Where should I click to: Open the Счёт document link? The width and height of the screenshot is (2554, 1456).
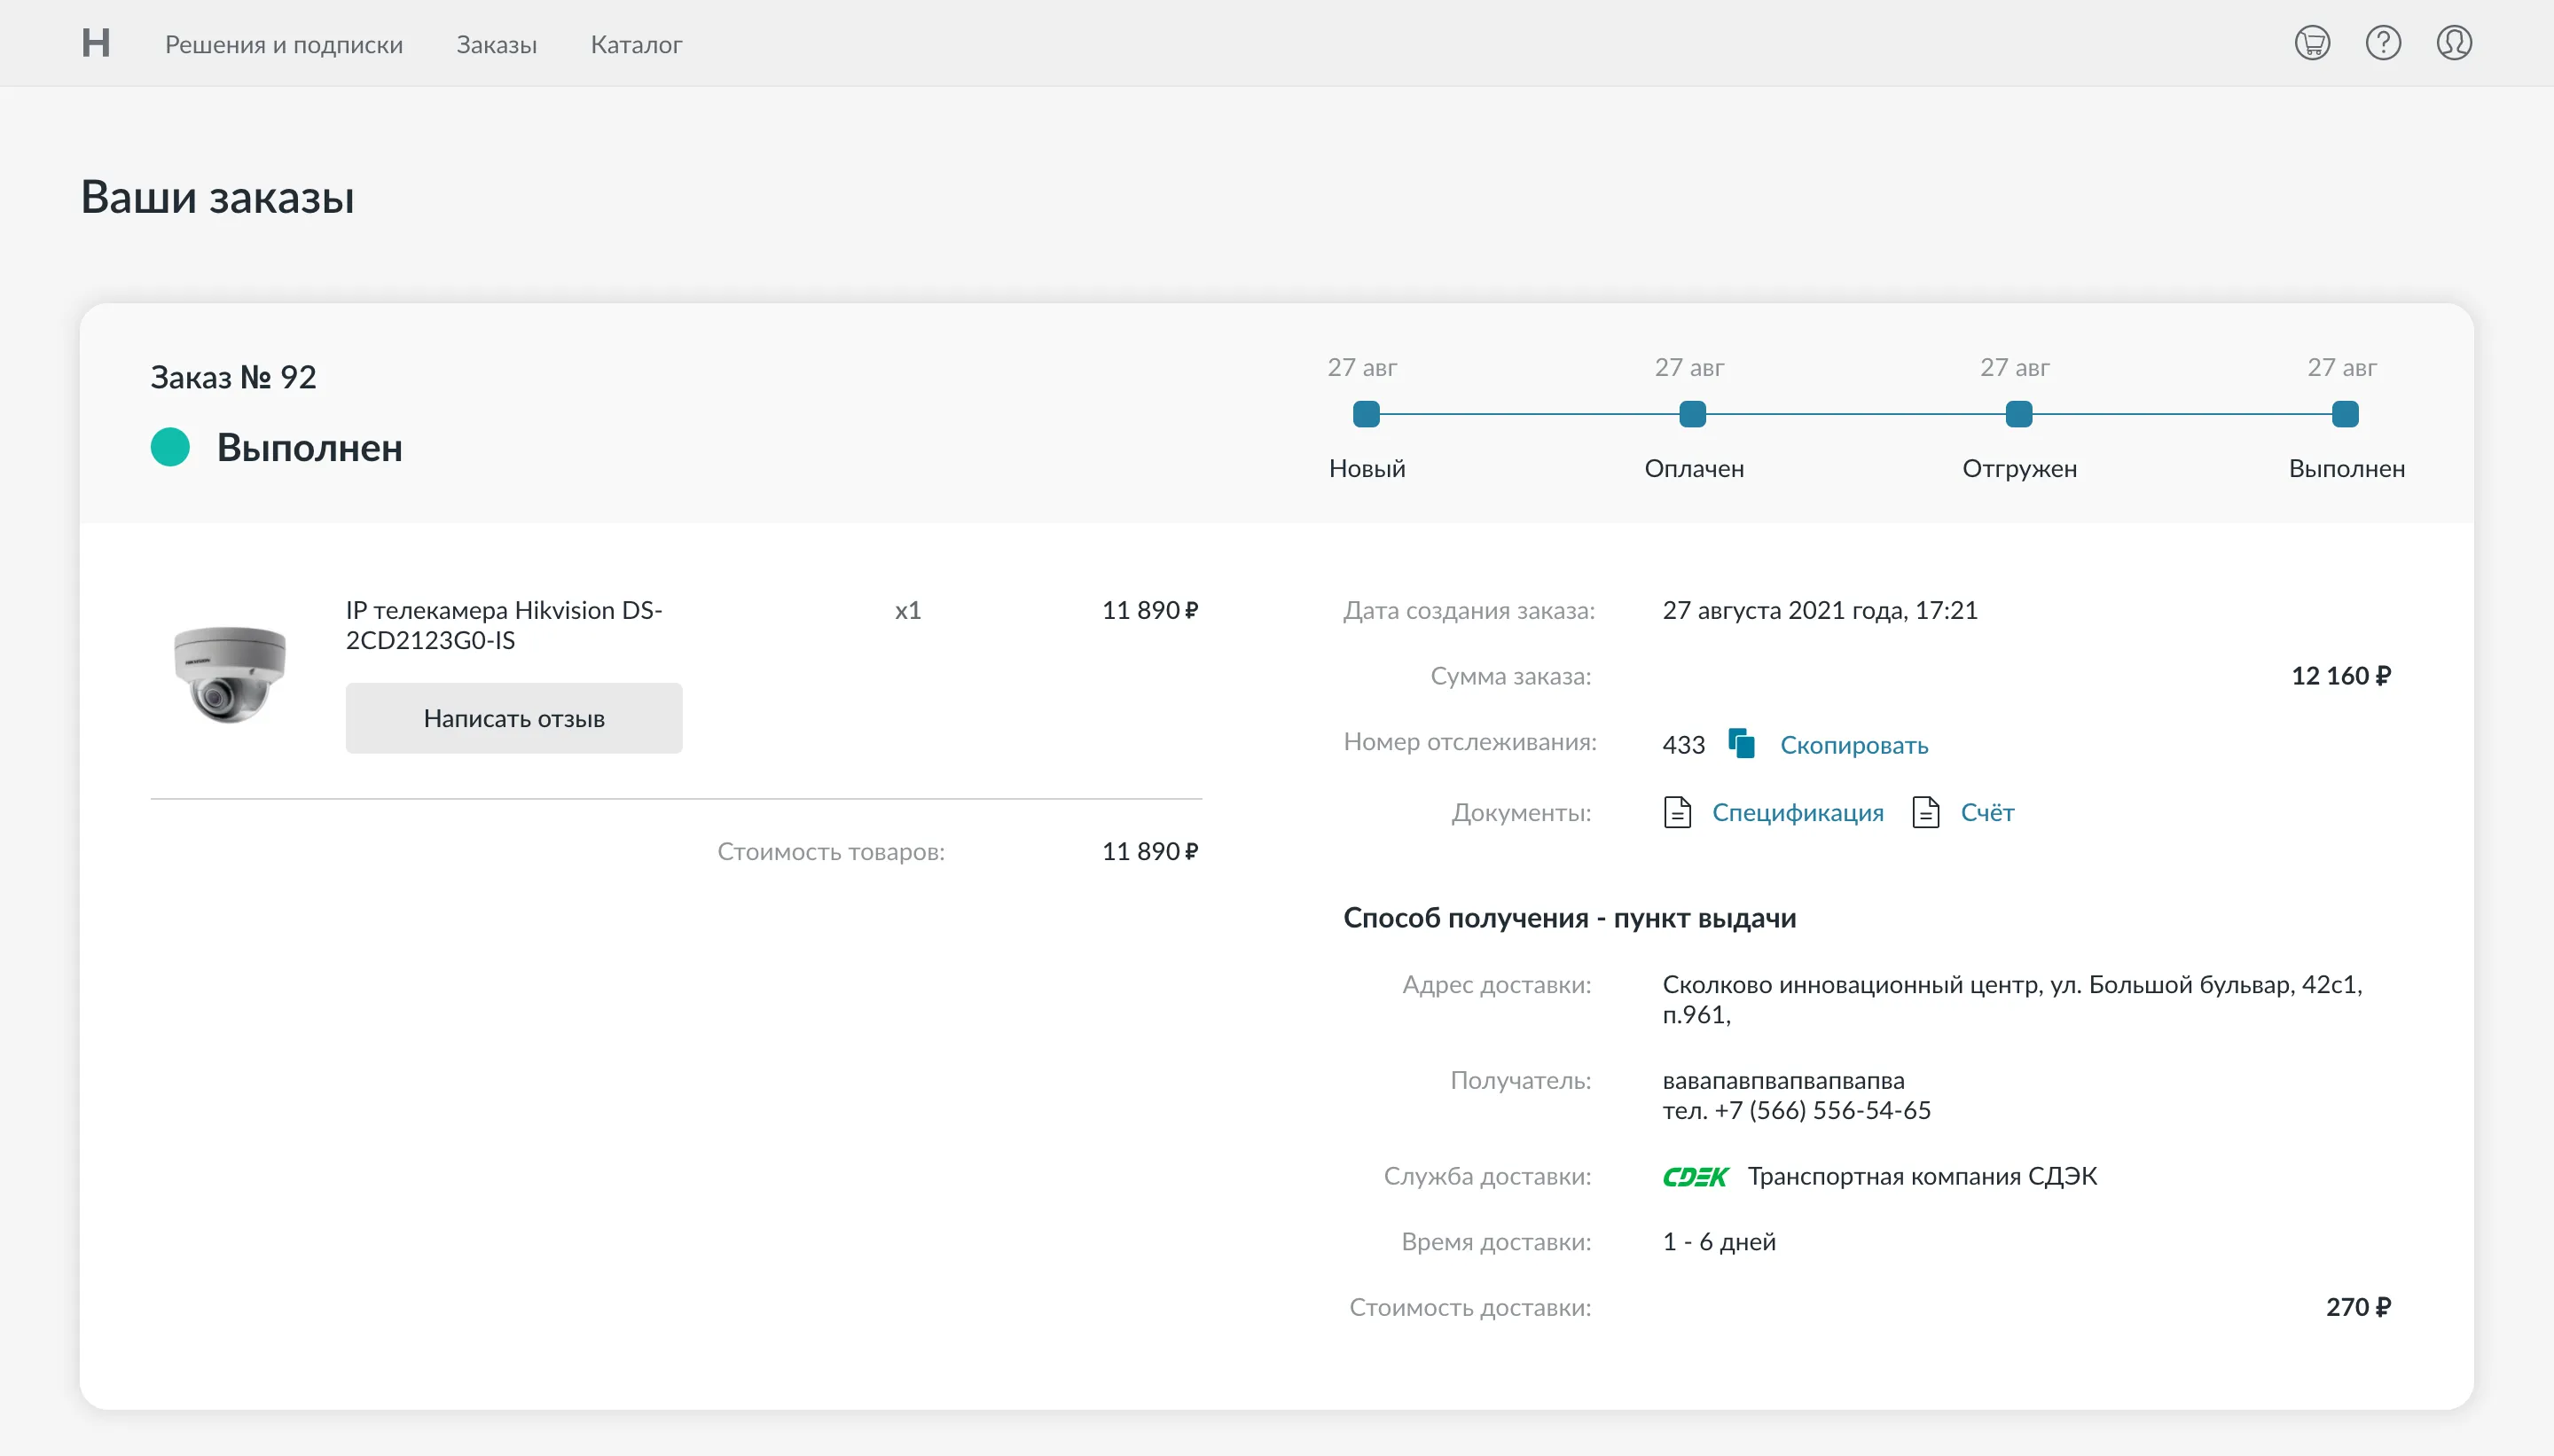(1987, 812)
